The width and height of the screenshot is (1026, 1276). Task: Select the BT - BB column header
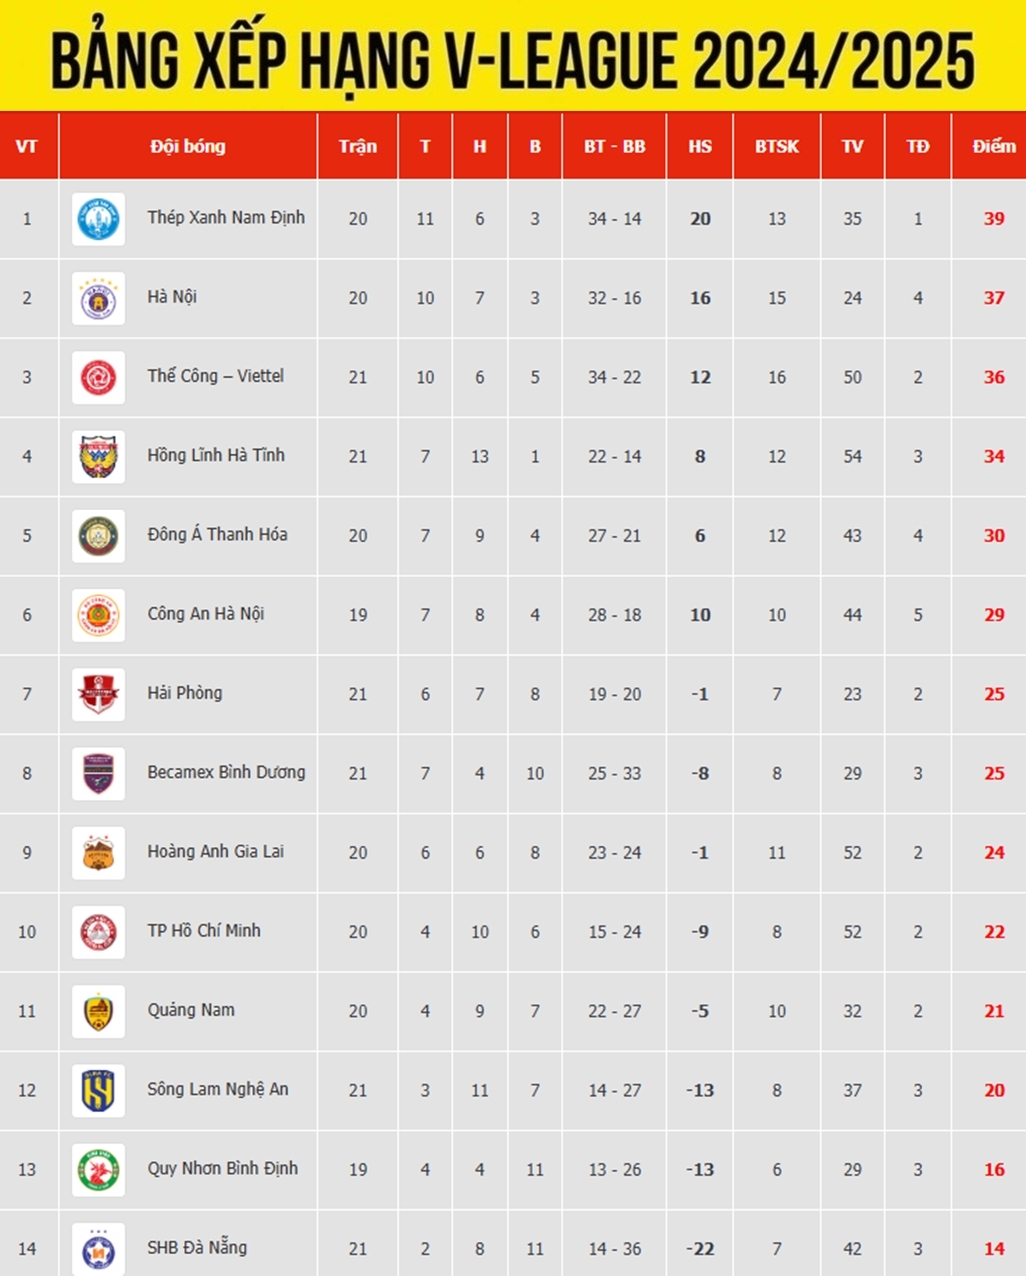pyautogui.click(x=614, y=146)
